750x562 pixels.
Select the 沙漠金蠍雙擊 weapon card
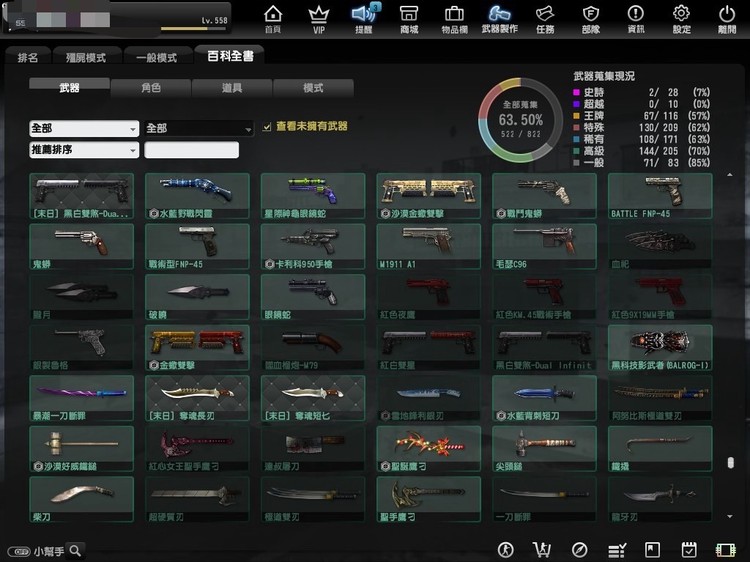(x=429, y=196)
